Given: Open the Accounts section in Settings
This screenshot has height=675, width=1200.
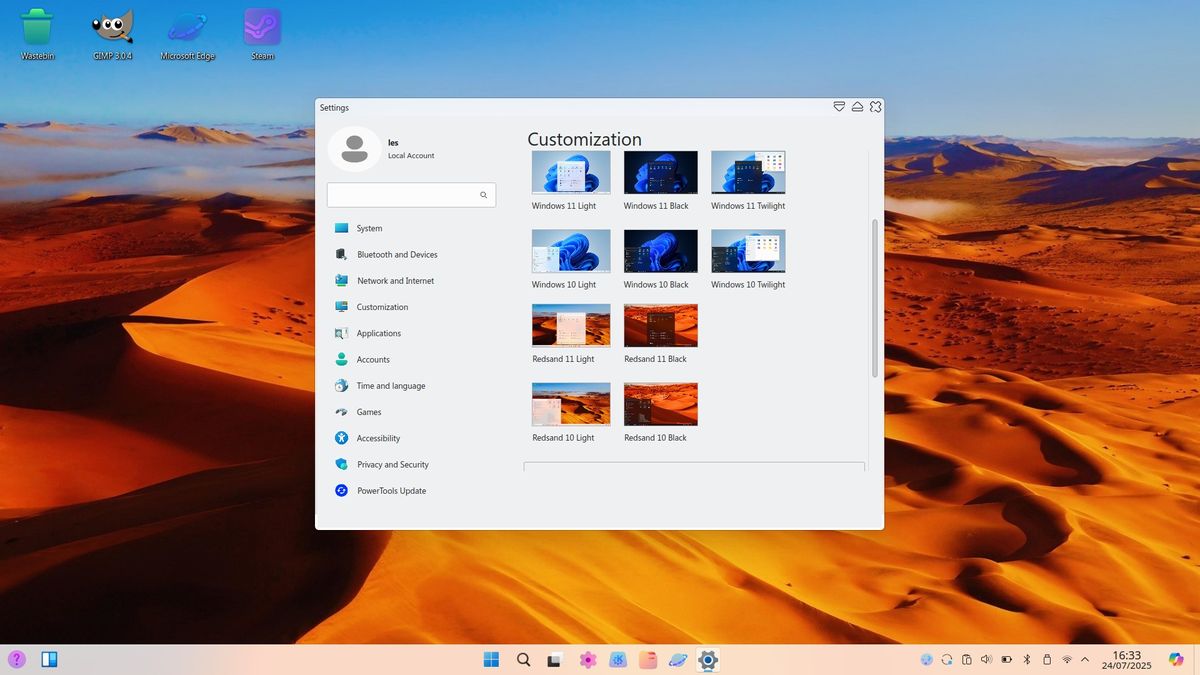Looking at the screenshot, I should click(x=374, y=359).
